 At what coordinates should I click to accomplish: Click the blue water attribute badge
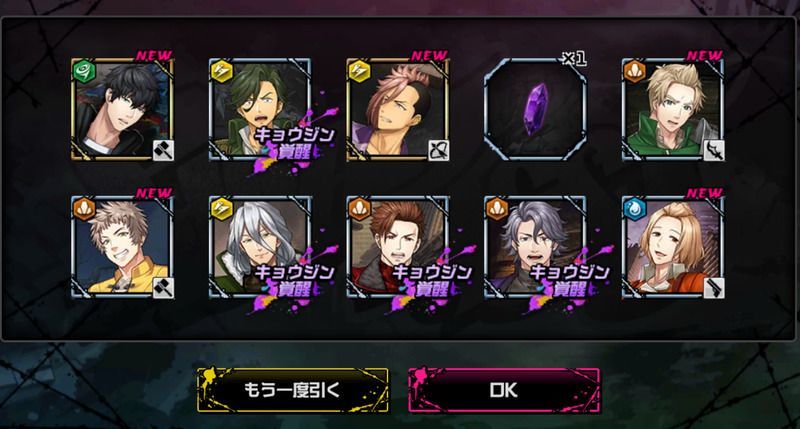coord(635,209)
